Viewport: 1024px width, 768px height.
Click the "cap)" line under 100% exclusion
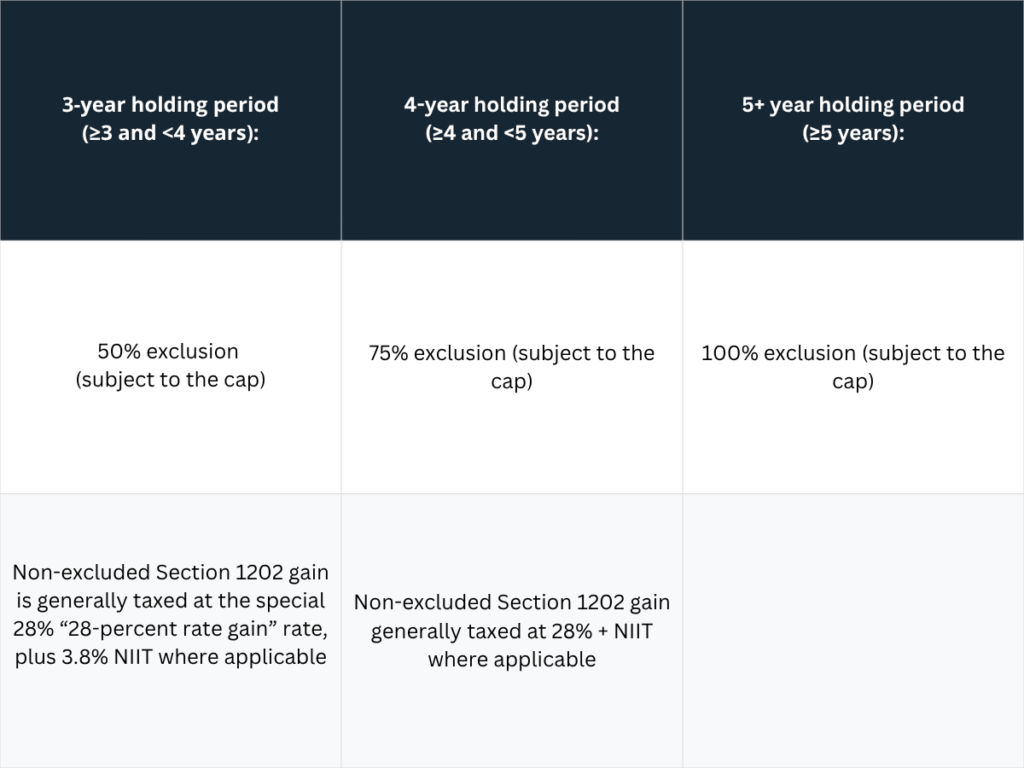(853, 382)
